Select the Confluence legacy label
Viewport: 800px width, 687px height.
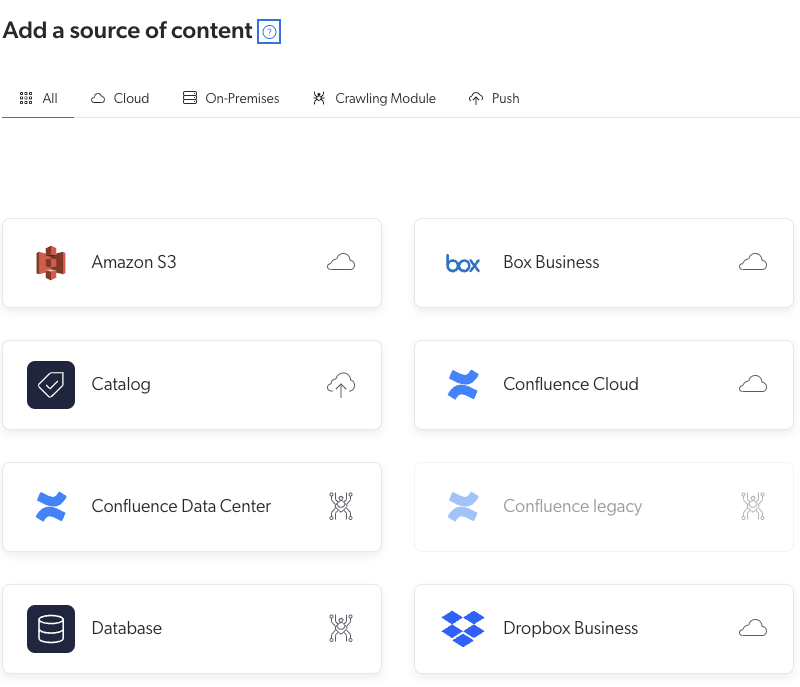click(x=572, y=506)
